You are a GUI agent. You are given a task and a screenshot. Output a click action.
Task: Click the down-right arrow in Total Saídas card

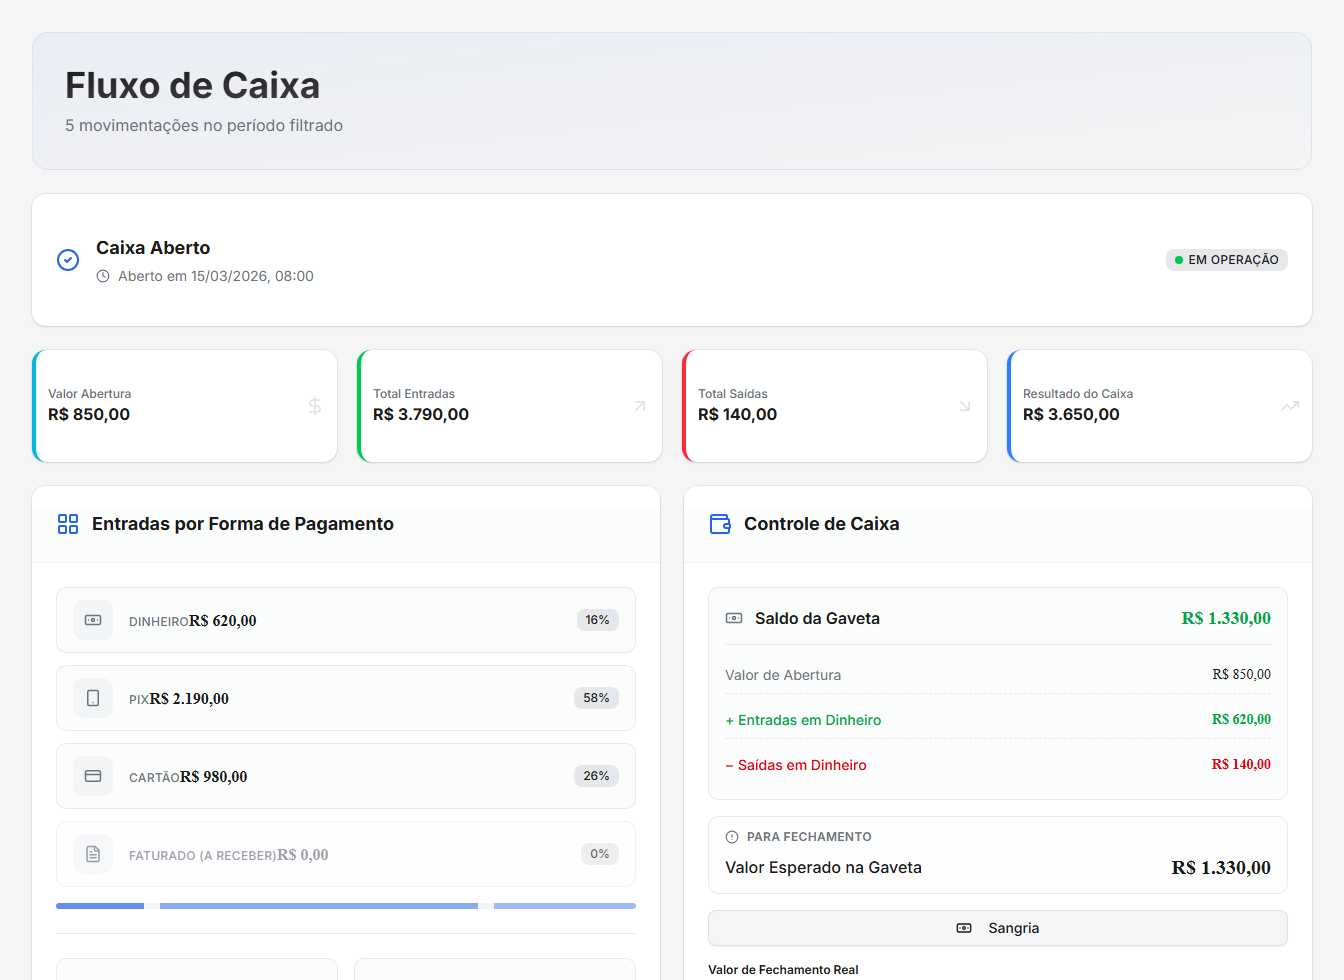pyautogui.click(x=965, y=406)
